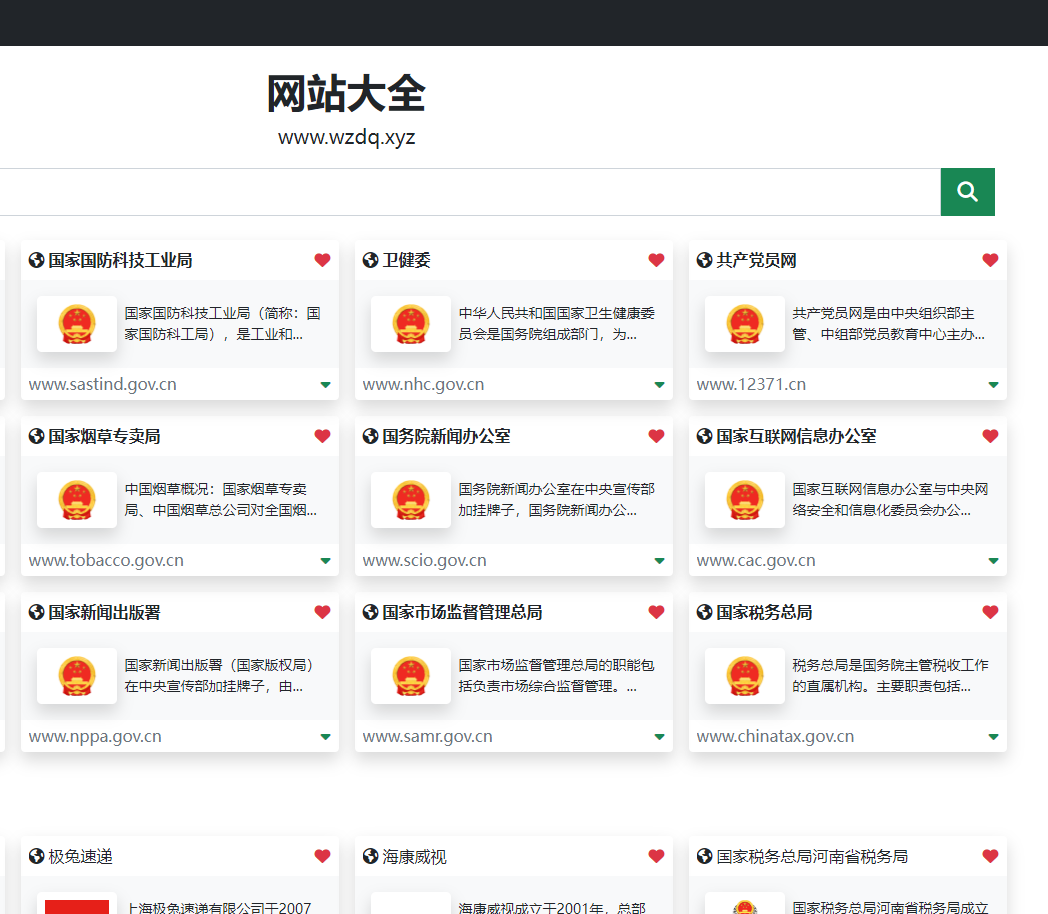Expand dropdown arrow beside www.12371.cn
The height and width of the screenshot is (914, 1048).
[x=994, y=385]
